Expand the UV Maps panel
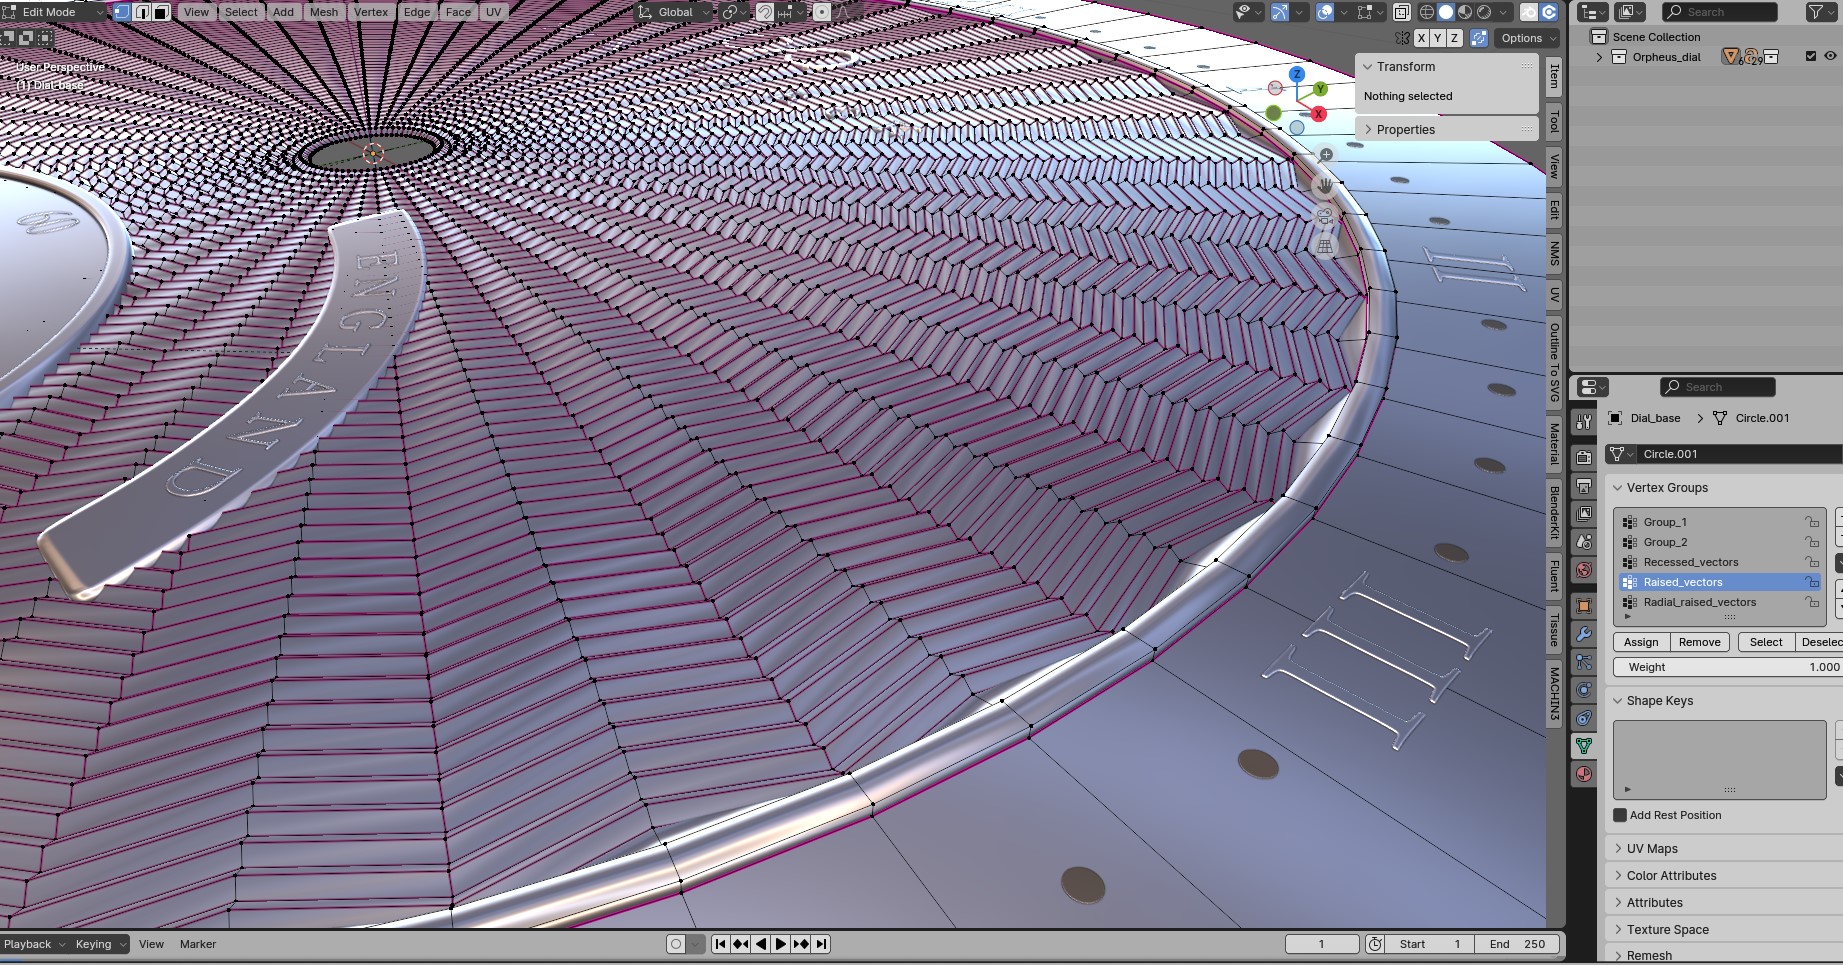The height and width of the screenshot is (965, 1843). [1651, 849]
